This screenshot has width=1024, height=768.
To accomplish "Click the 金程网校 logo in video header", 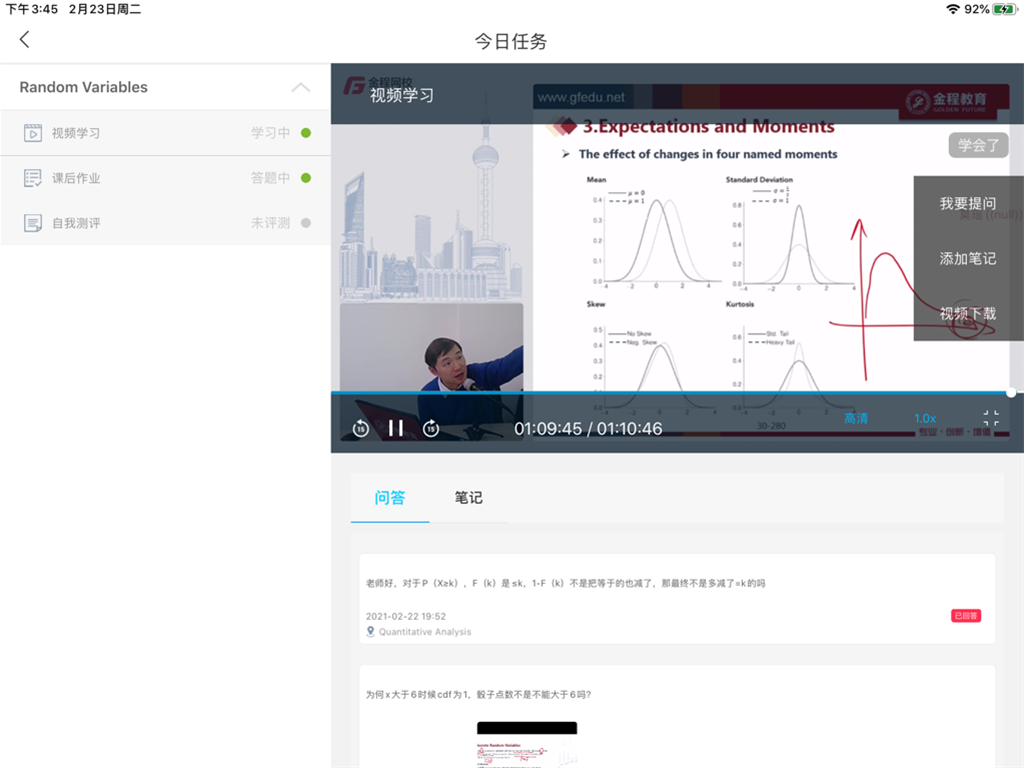I will tap(379, 85).
